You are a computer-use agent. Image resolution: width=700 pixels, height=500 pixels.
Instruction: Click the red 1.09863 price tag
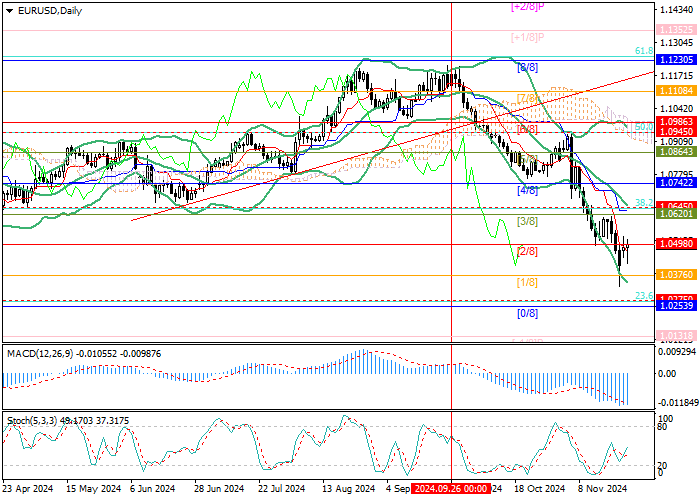[677, 121]
